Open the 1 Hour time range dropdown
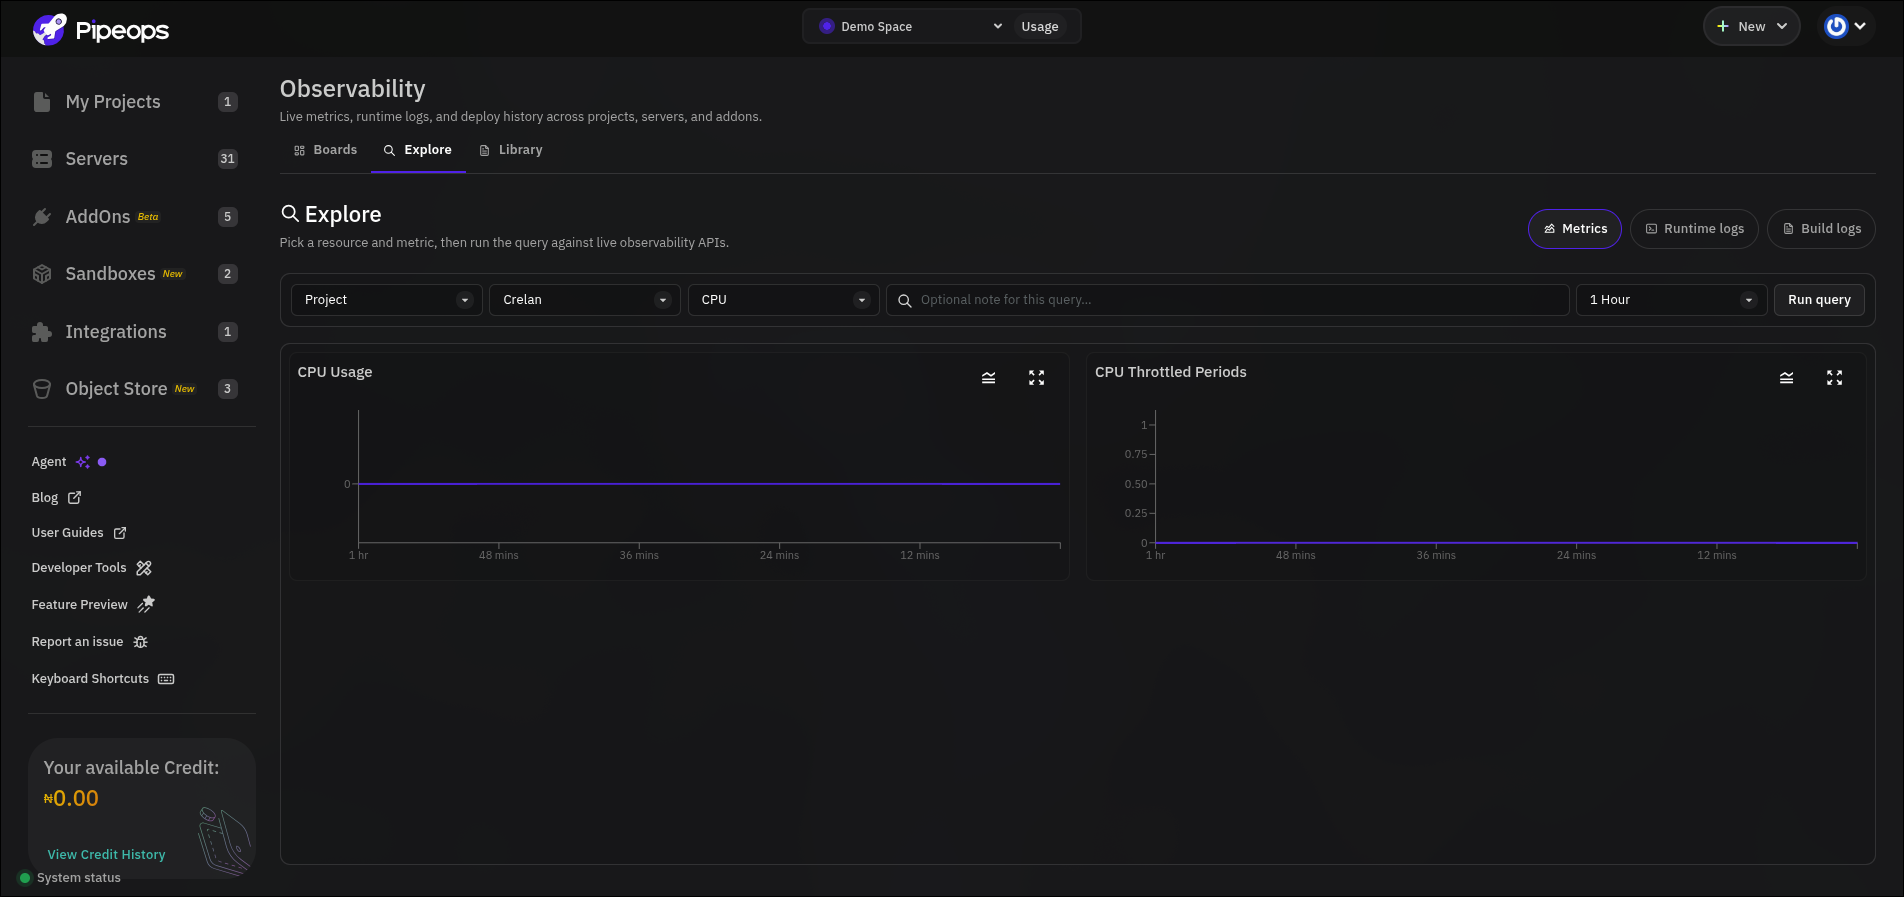The width and height of the screenshot is (1904, 897). pyautogui.click(x=1672, y=300)
